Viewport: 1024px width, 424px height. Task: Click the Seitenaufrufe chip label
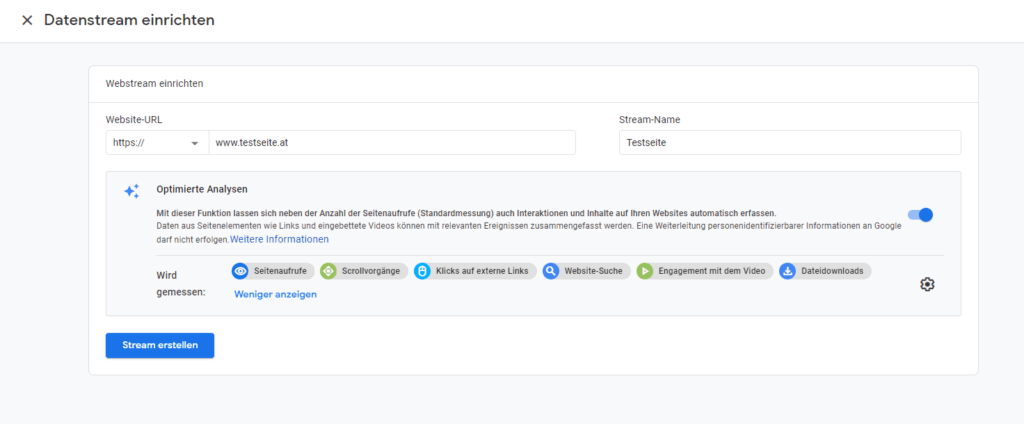point(282,270)
